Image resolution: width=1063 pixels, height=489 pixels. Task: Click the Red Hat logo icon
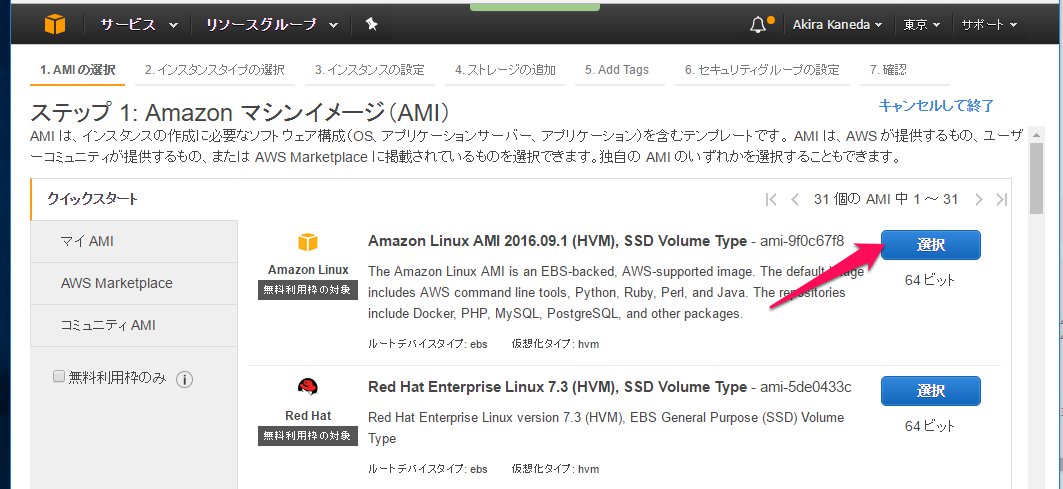coord(307,387)
